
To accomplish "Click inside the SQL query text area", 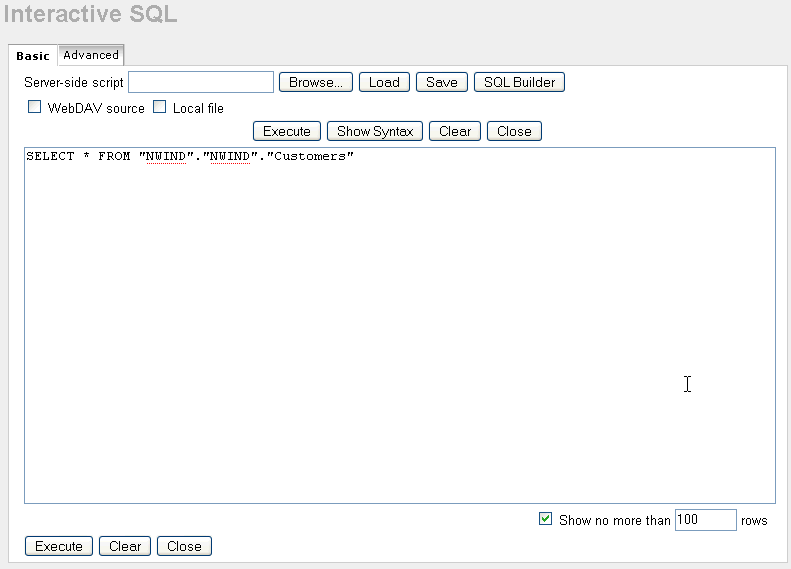I will 400,330.
